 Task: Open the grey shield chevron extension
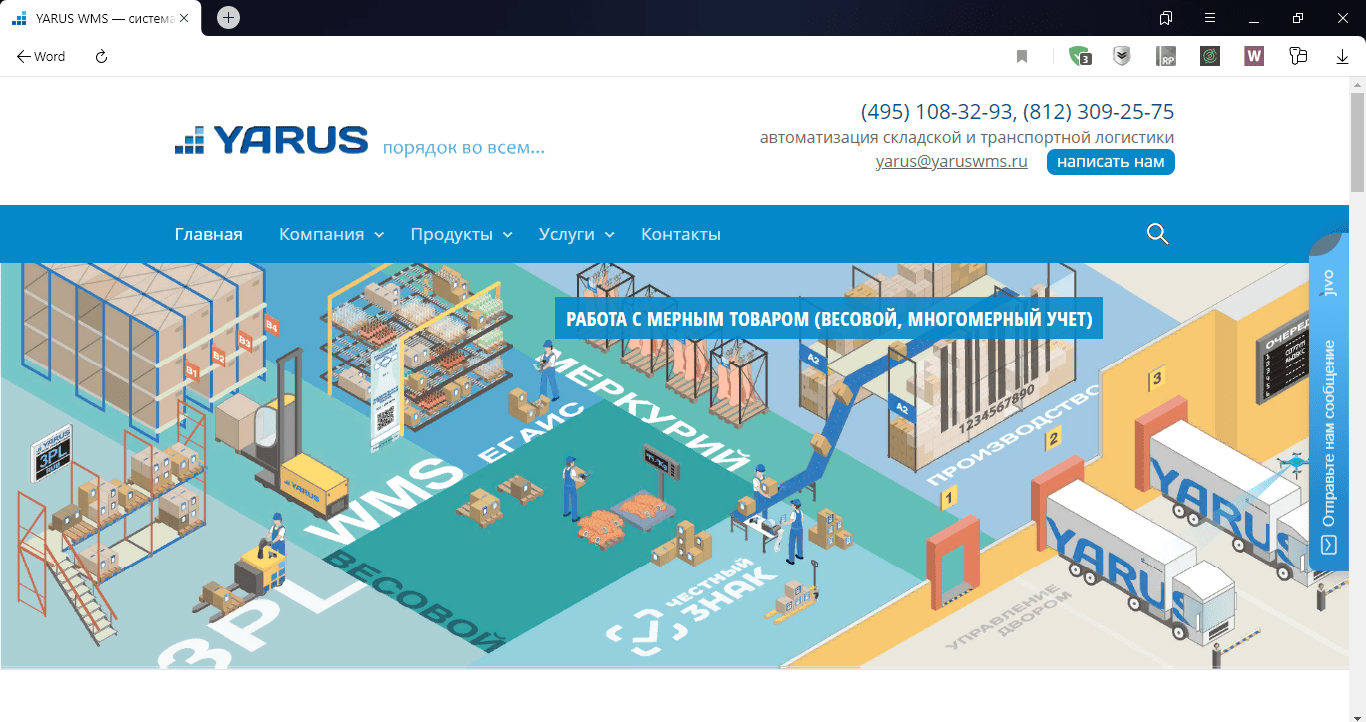[x=1122, y=57]
